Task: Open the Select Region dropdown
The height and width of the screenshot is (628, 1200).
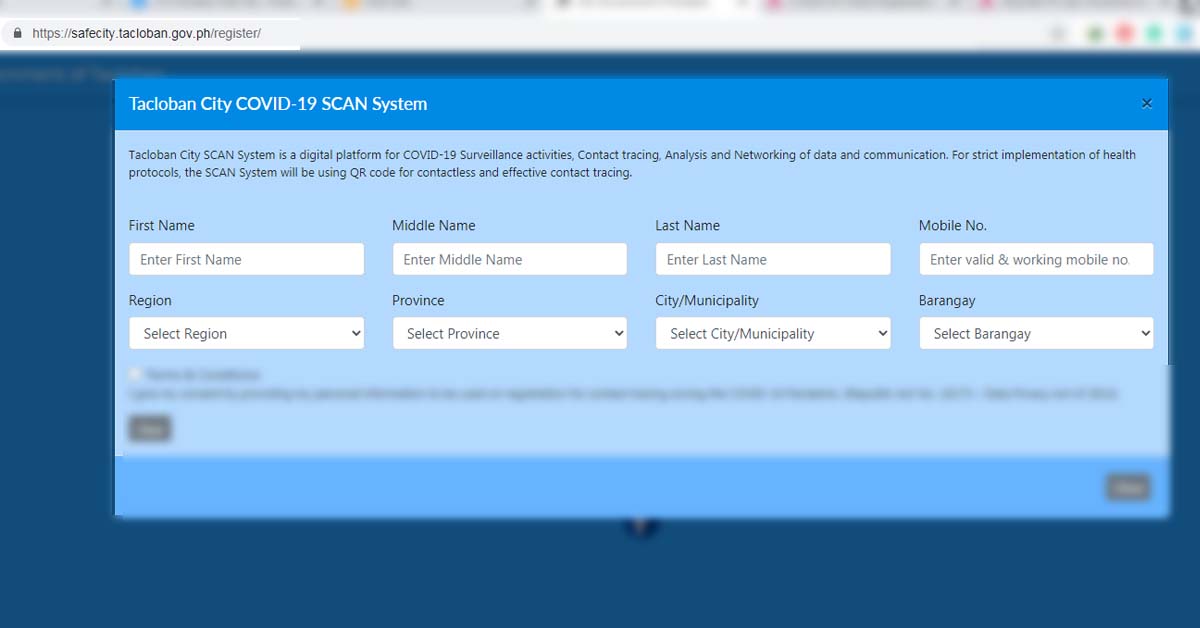Action: click(x=246, y=333)
